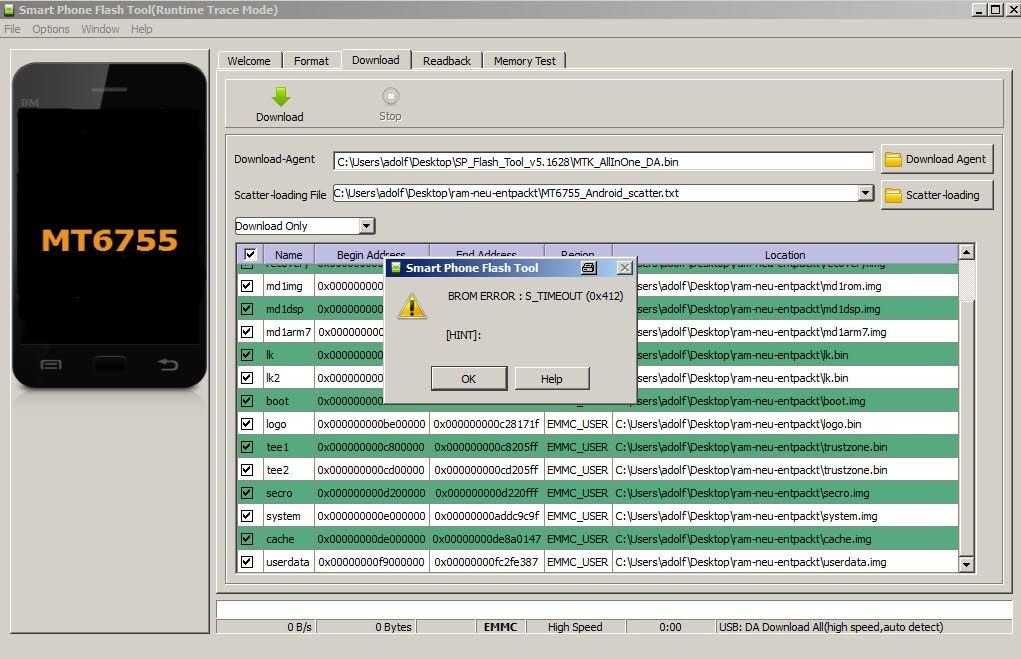The image size is (1021, 659).
Task: Click the Scatter-loading File path field
Action: pos(595,193)
